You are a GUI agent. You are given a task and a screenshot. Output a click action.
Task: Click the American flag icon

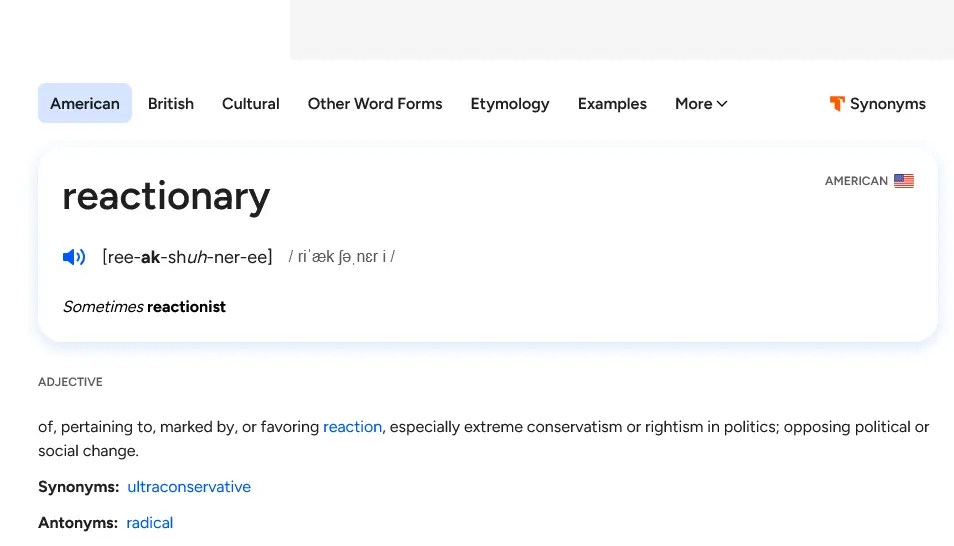(x=904, y=181)
